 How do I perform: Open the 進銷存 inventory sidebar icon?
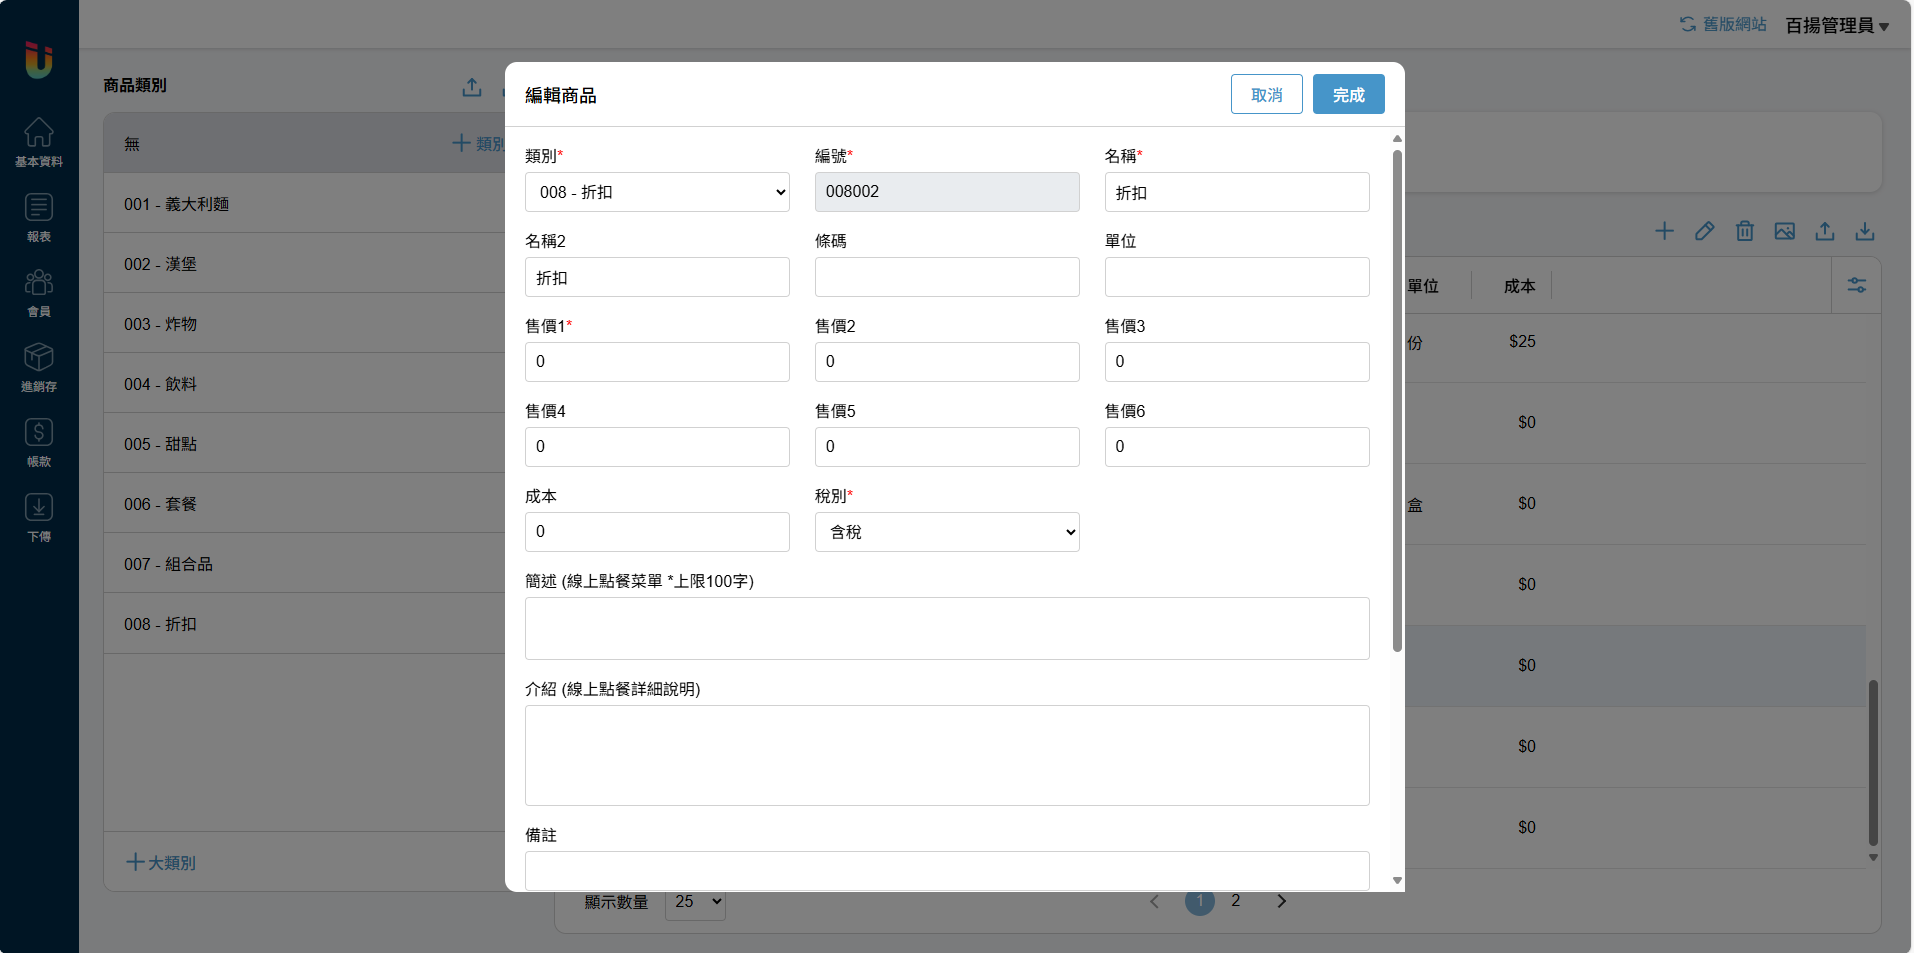[x=39, y=367]
